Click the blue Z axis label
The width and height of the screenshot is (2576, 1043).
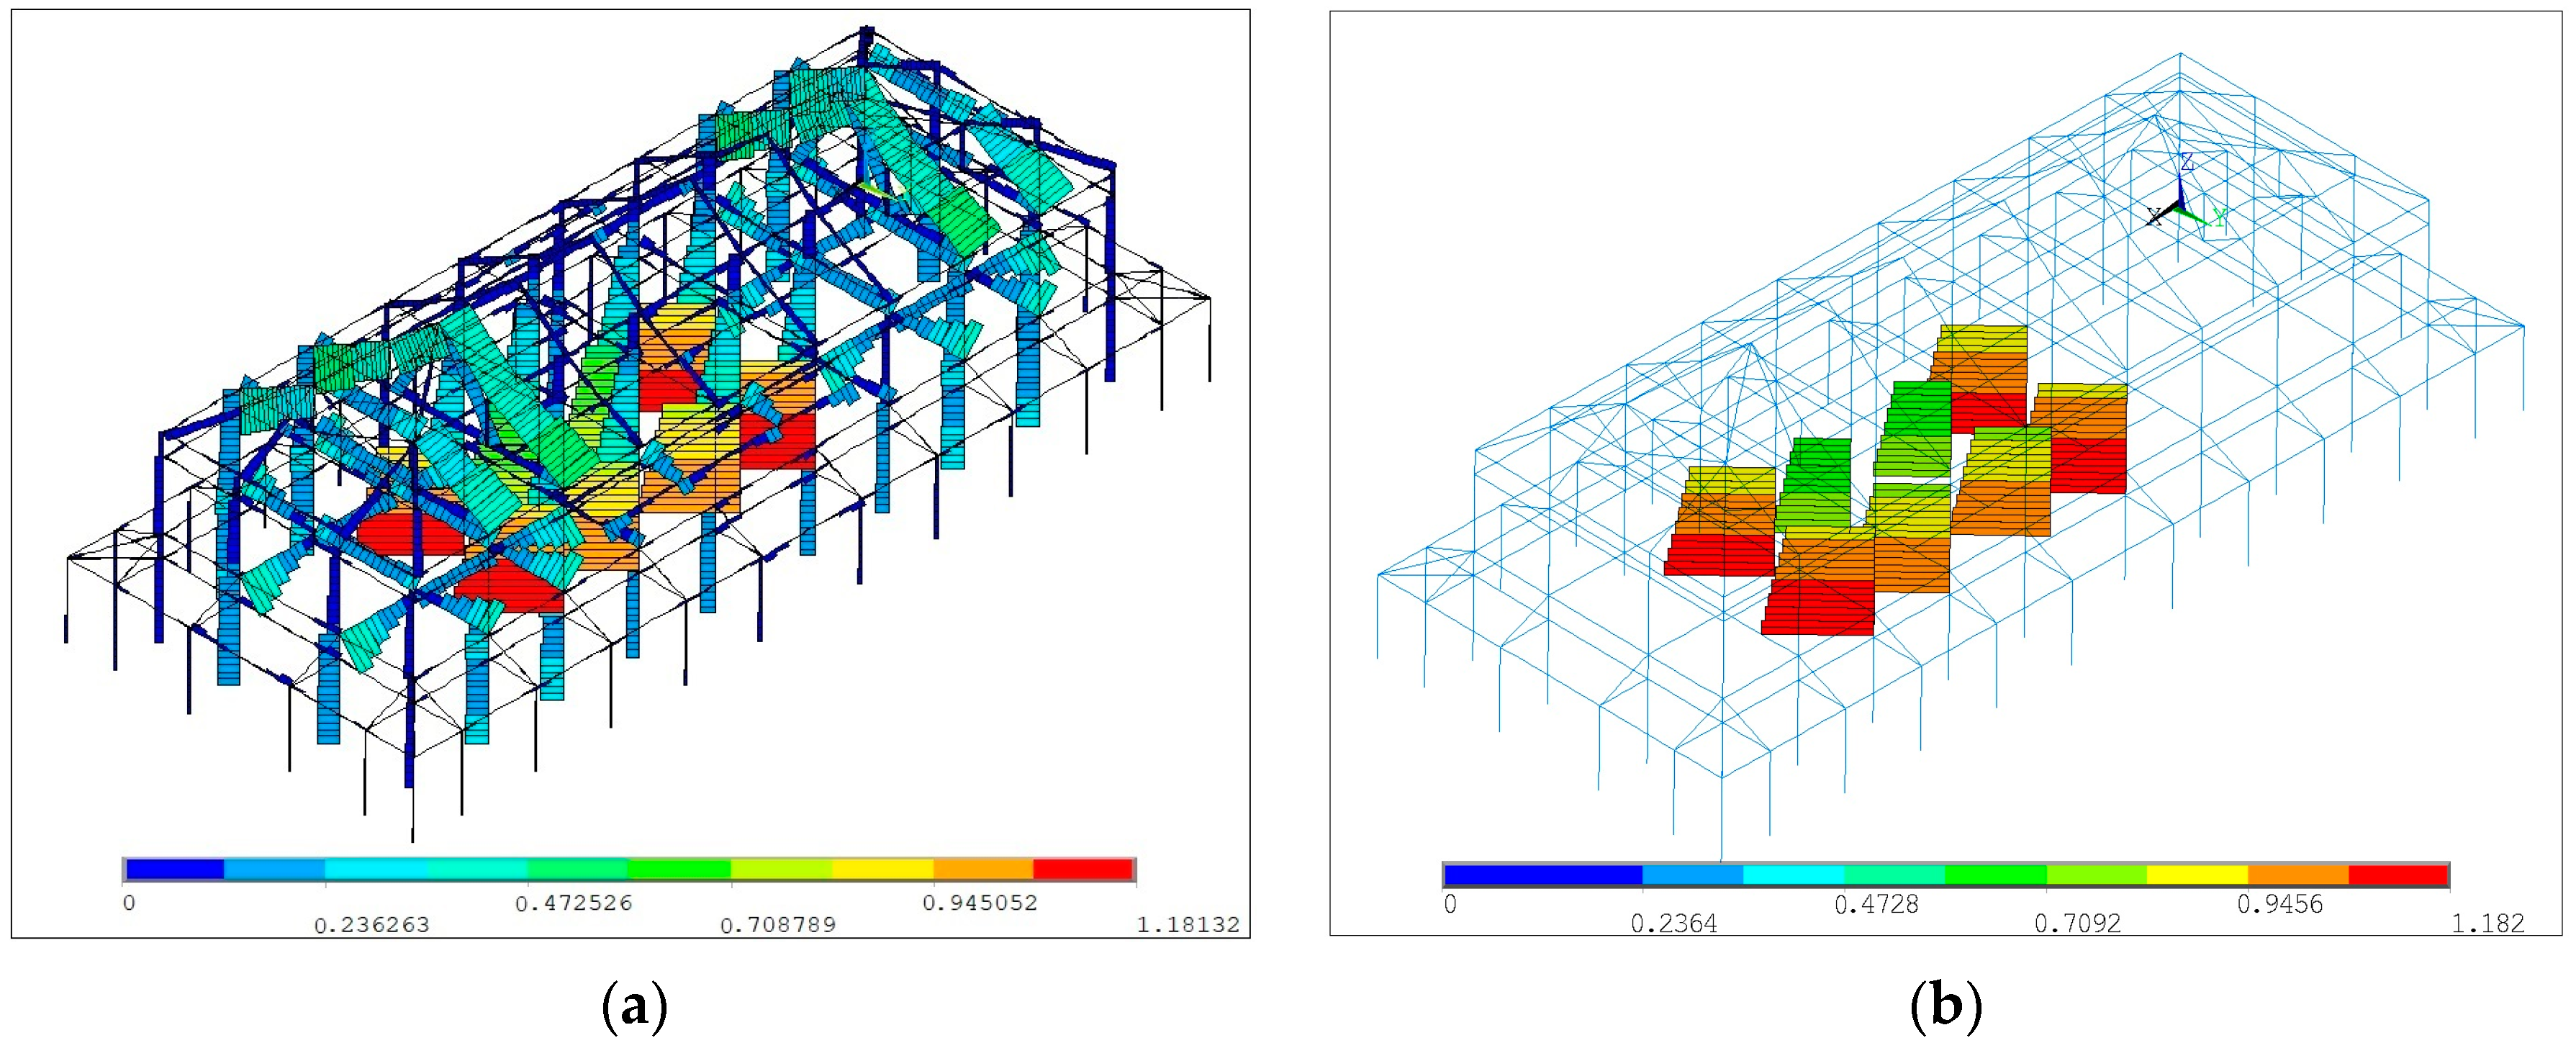(x=2187, y=162)
